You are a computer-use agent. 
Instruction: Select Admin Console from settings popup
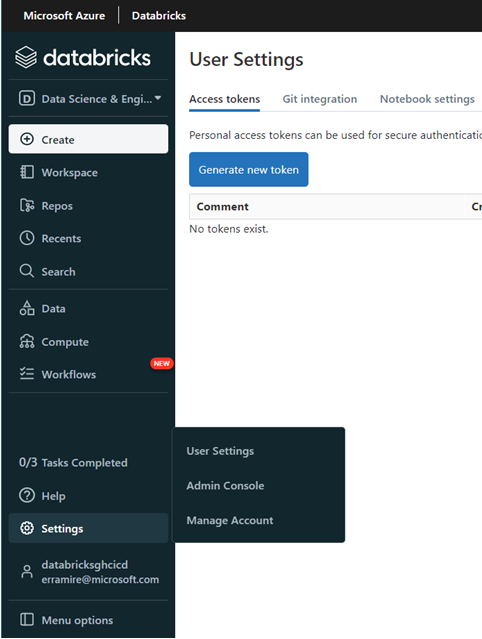225,486
